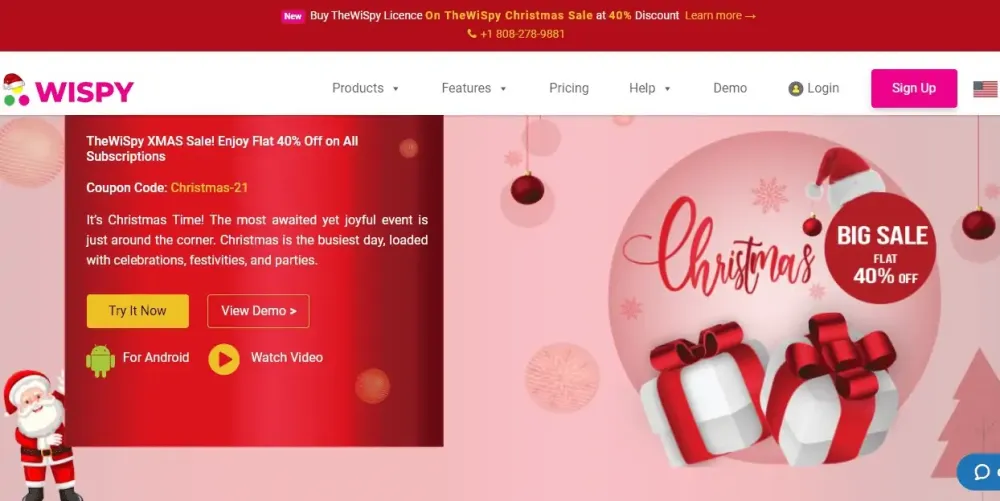Click the green Android robot icon

click(x=101, y=361)
